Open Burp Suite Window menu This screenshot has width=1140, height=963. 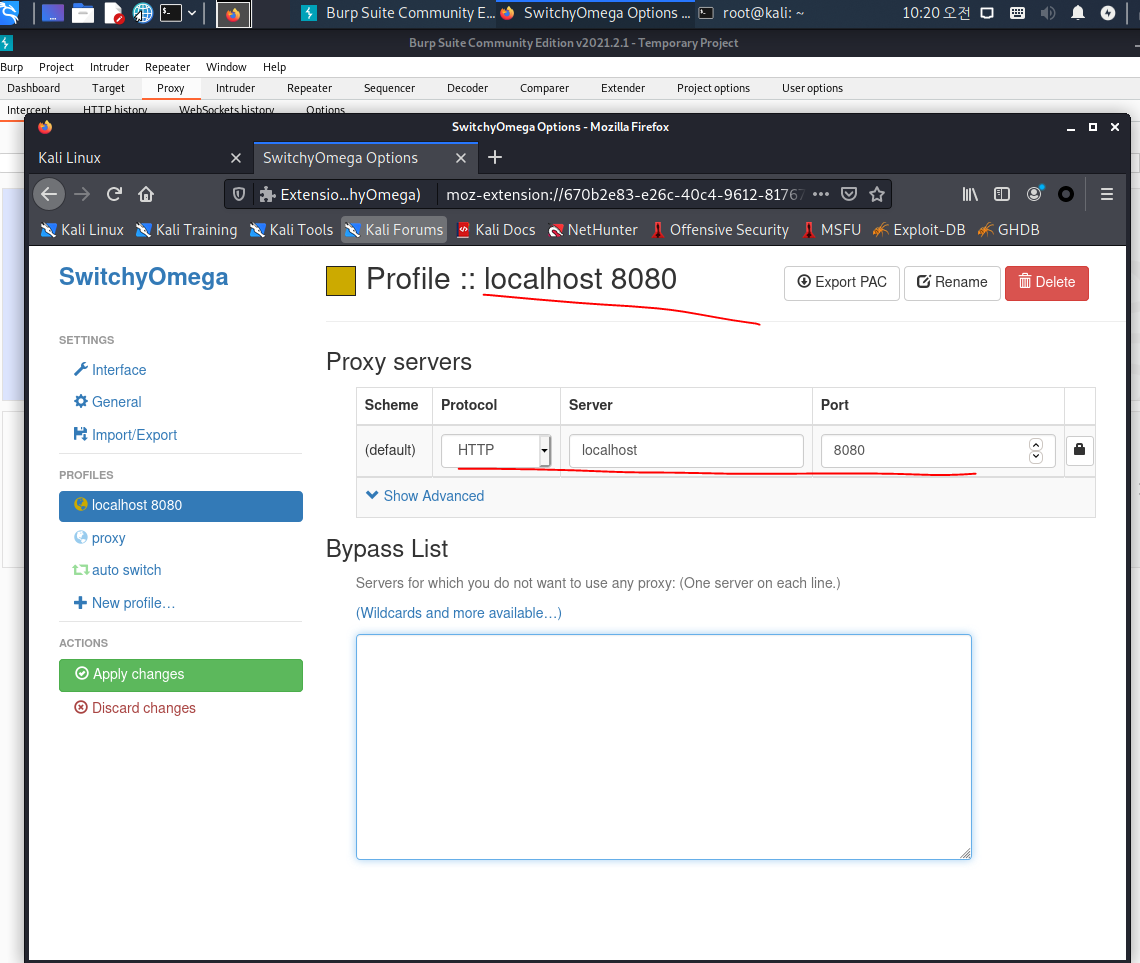(226, 67)
